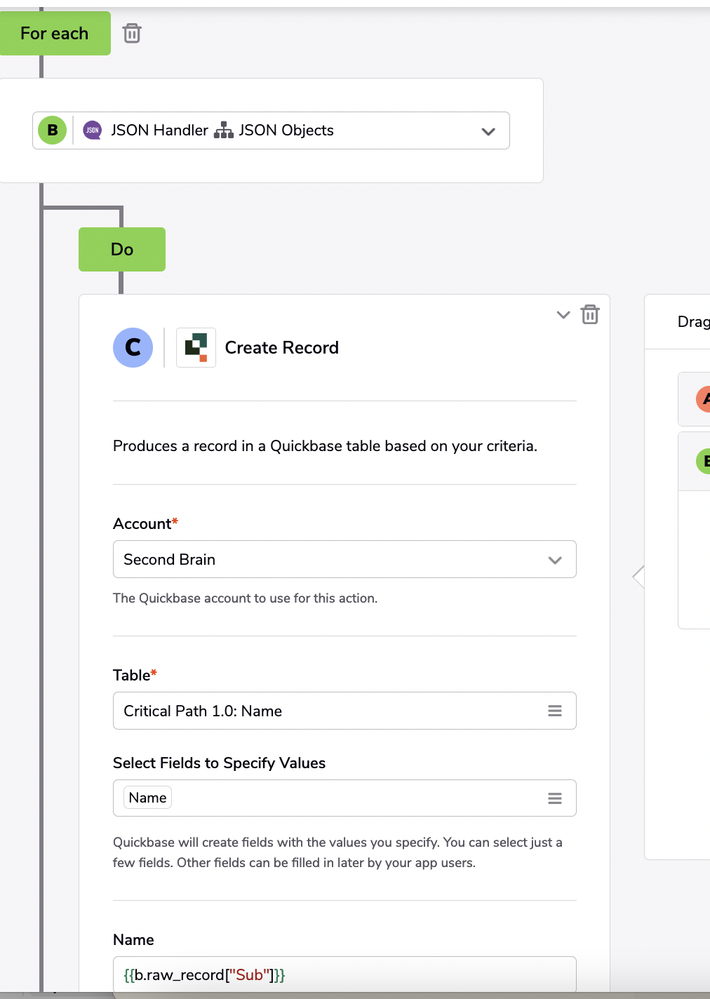The width and height of the screenshot is (710, 999).
Task: Click the Quickbase logo icon beside Create Record
Action: [x=196, y=347]
